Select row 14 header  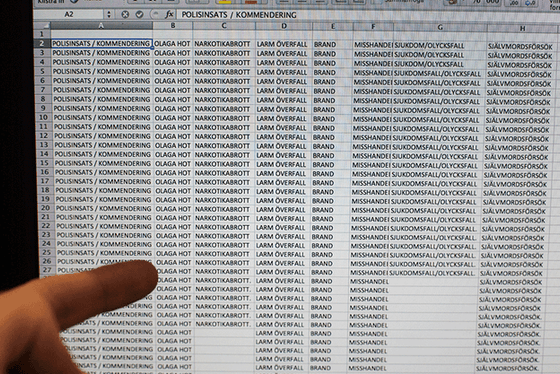click(x=44, y=154)
